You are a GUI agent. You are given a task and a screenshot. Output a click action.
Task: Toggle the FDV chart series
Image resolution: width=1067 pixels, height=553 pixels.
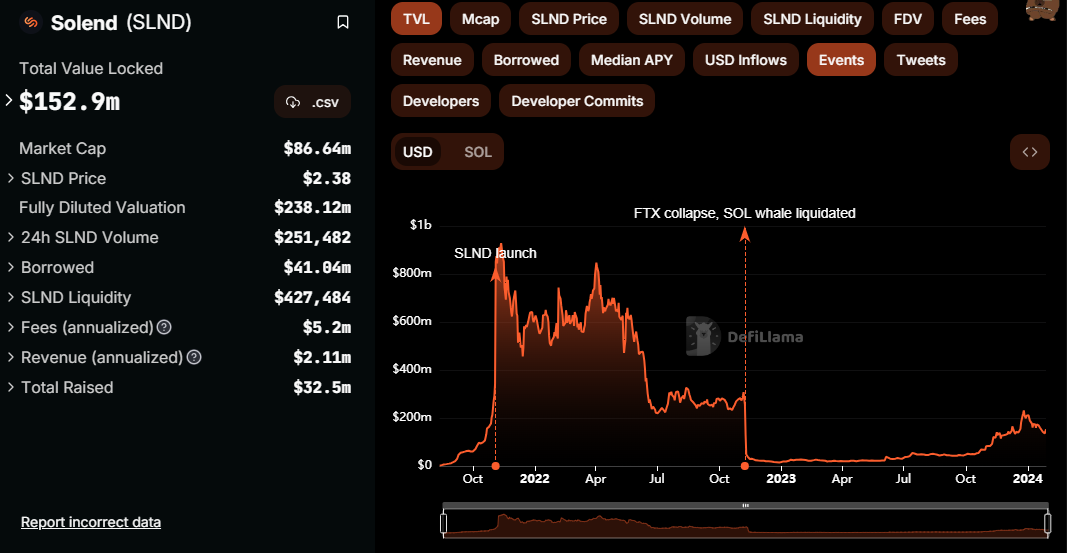(x=908, y=19)
